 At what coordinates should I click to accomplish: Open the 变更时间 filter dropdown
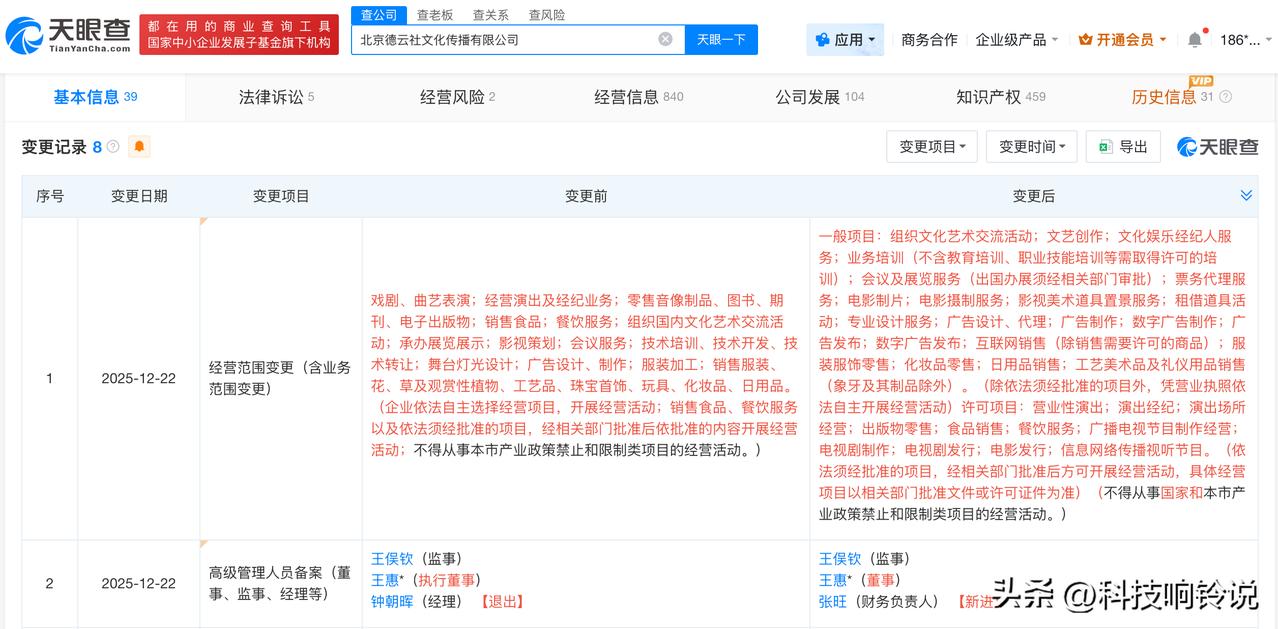pos(1031,146)
